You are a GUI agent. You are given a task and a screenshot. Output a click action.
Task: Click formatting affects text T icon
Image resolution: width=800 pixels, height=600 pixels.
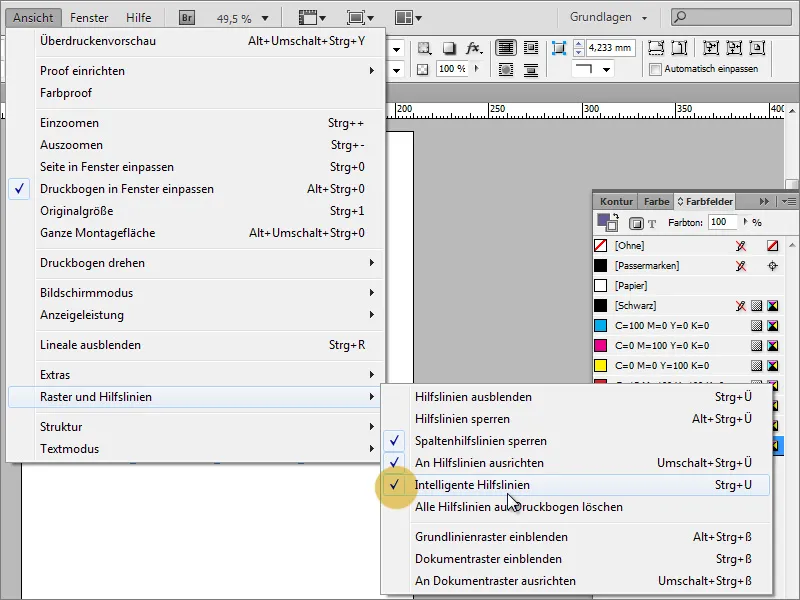point(652,223)
